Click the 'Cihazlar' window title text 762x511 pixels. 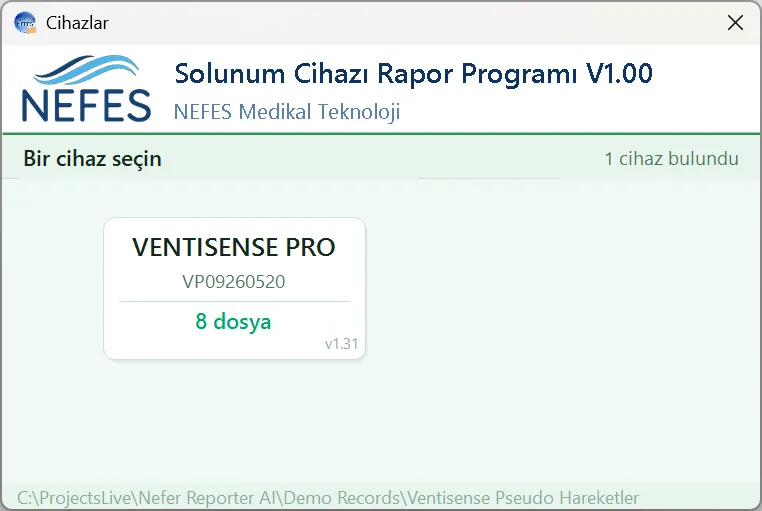pos(77,23)
